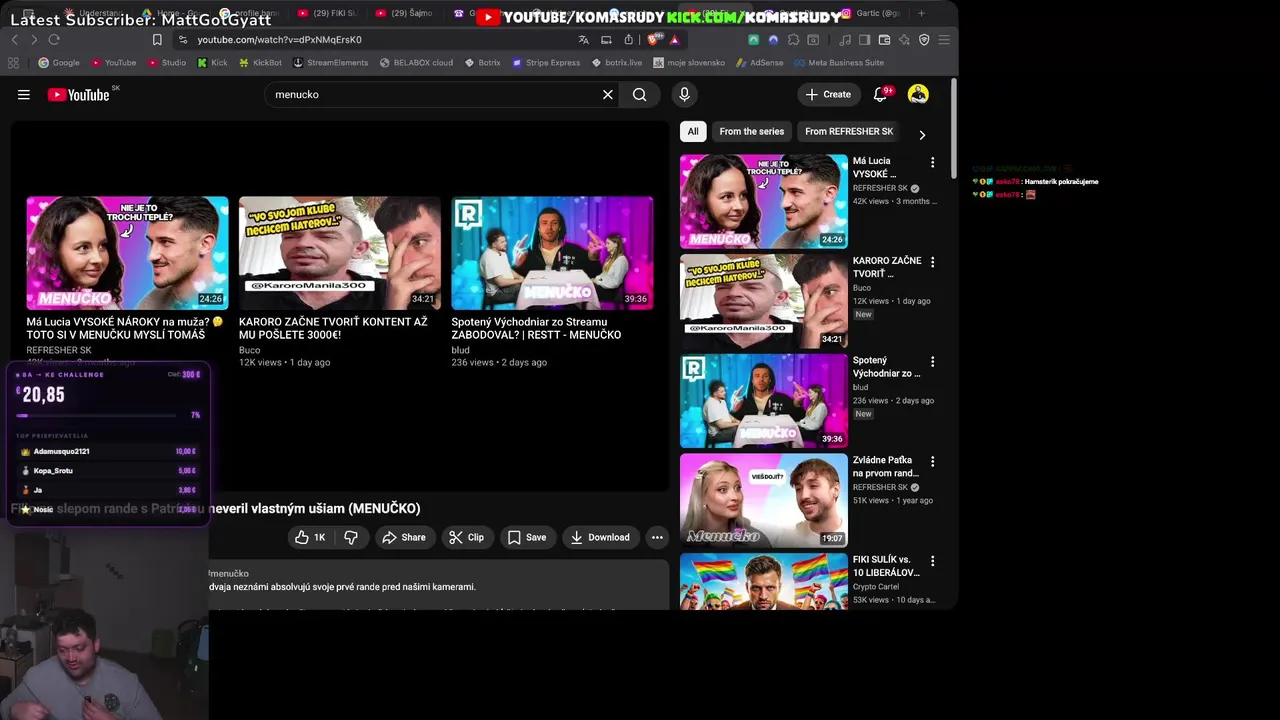Open the account avatar menu
The height and width of the screenshot is (720, 1280).
pos(918,95)
